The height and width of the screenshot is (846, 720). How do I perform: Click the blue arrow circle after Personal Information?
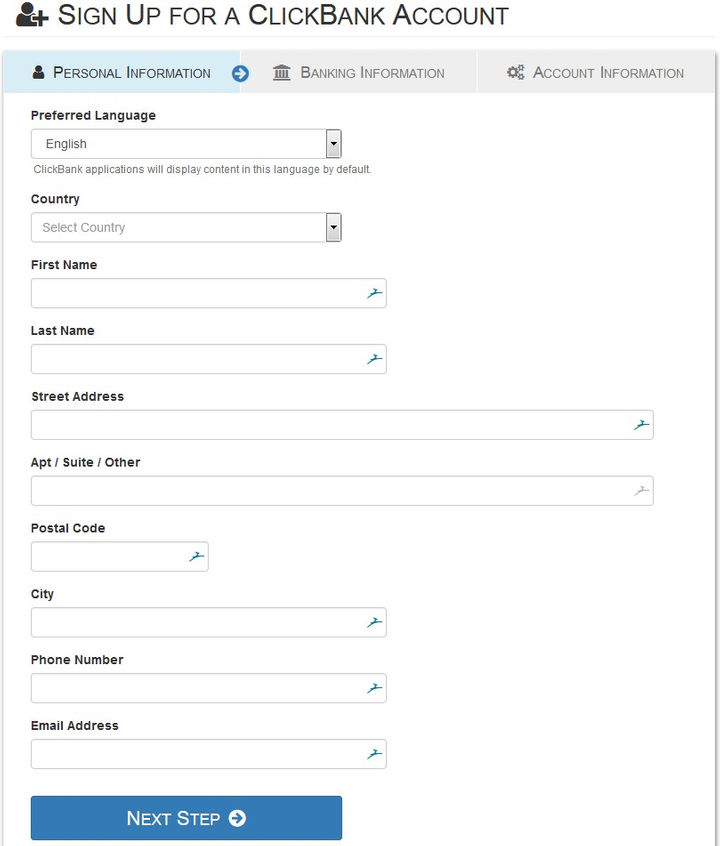pos(240,73)
